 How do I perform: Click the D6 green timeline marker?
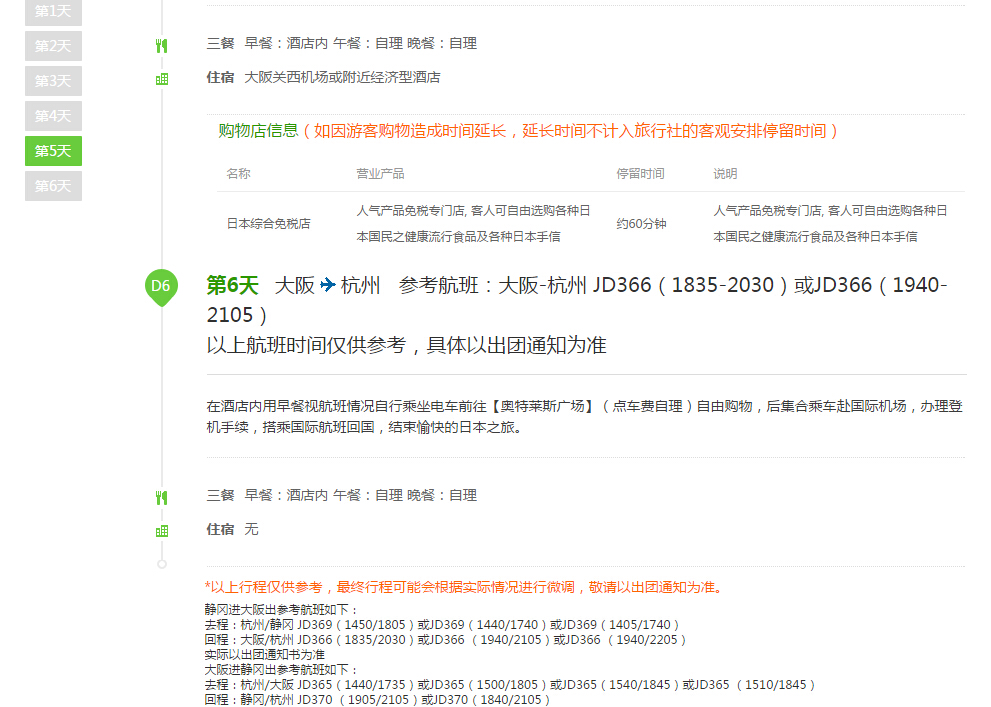161,286
